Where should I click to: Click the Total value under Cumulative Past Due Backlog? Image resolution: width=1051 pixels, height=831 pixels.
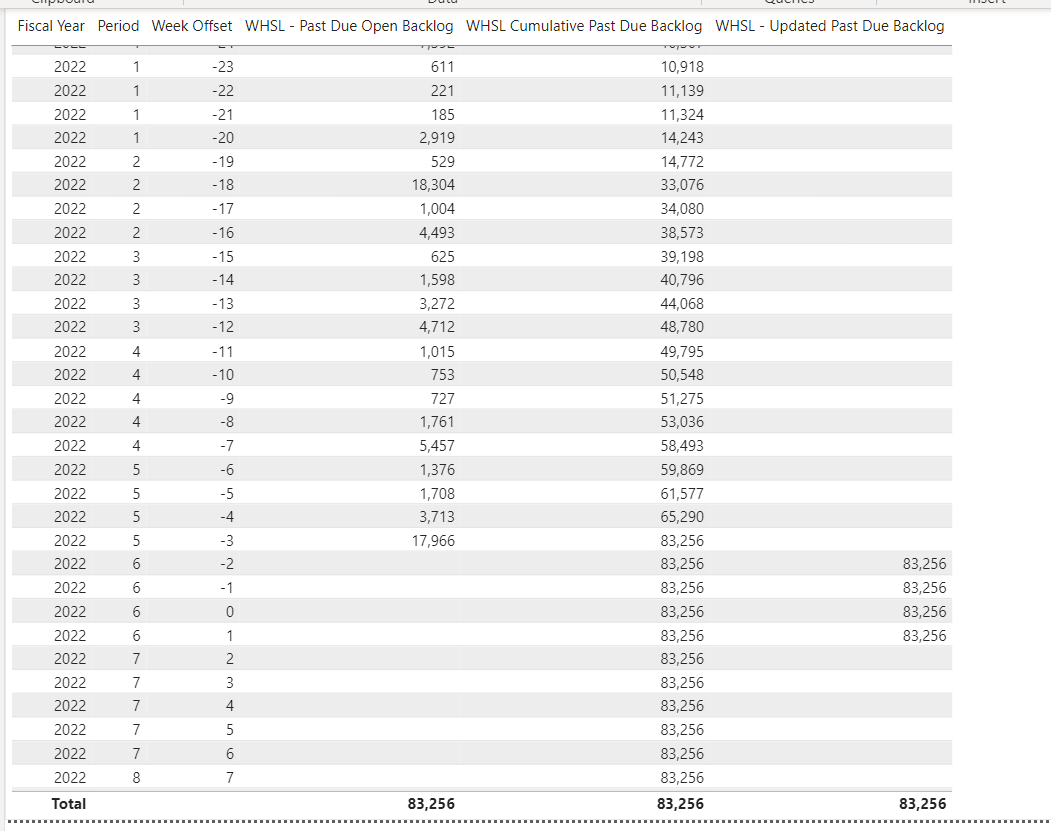click(680, 804)
